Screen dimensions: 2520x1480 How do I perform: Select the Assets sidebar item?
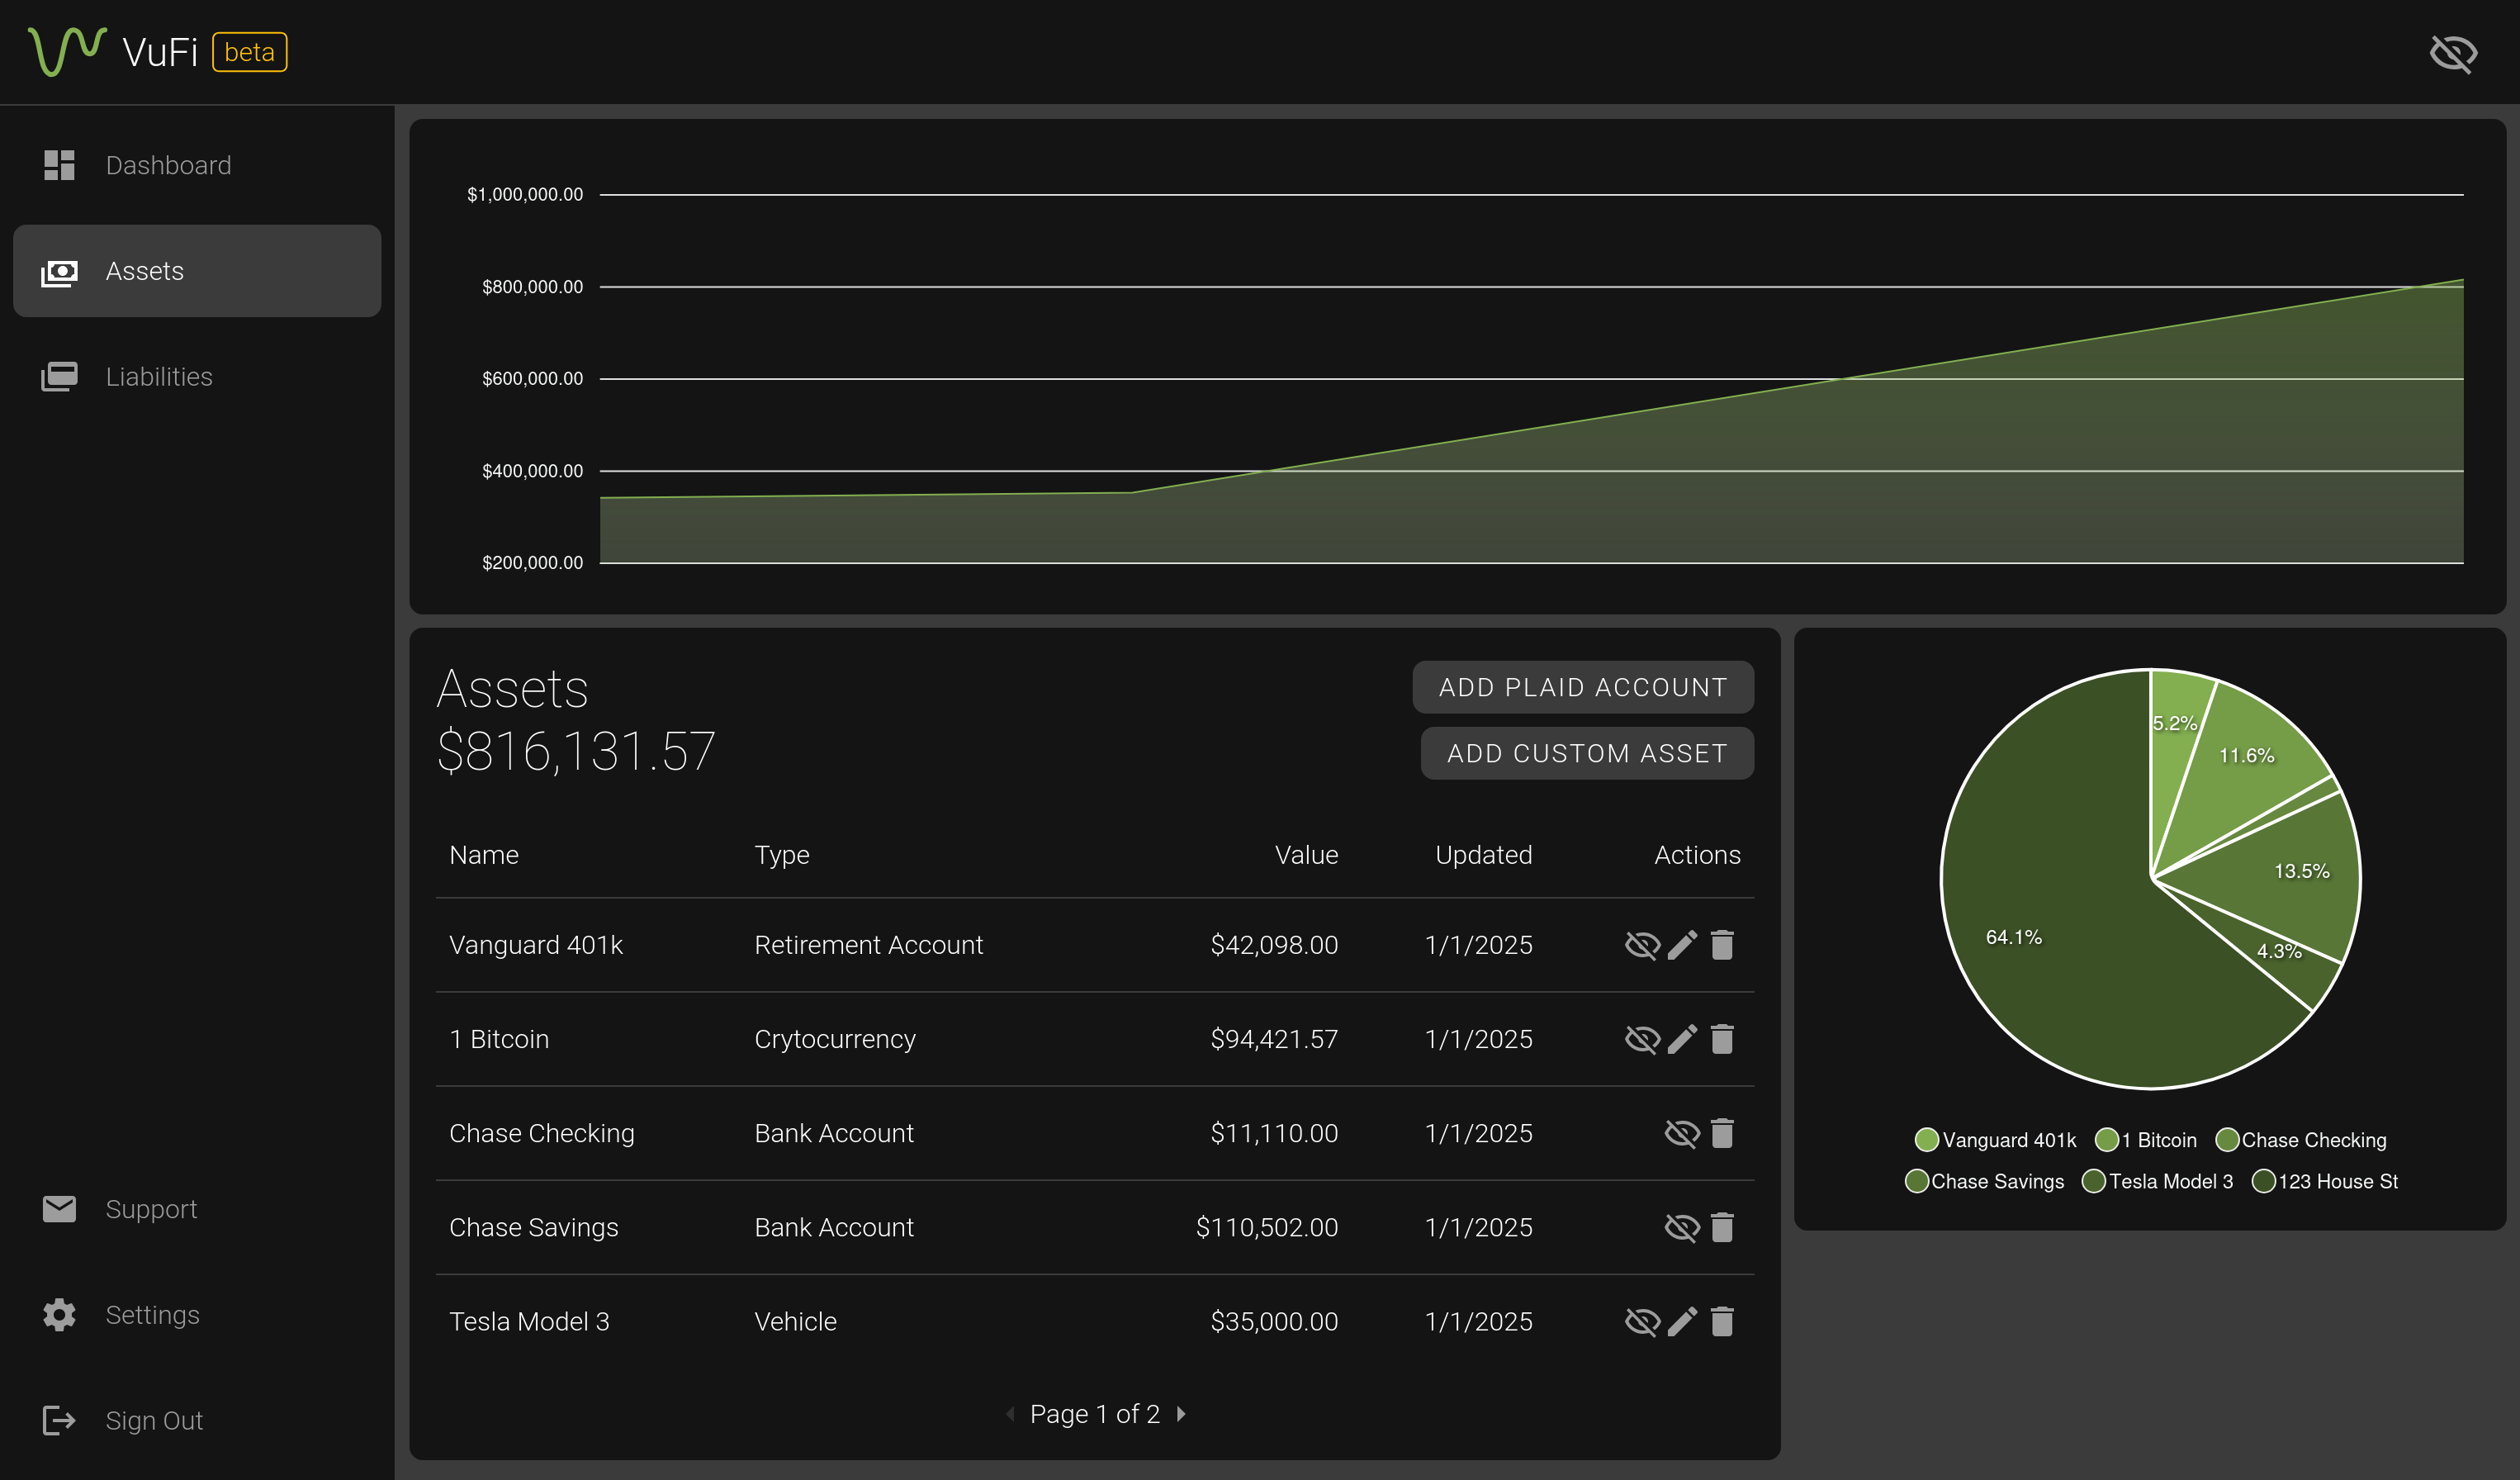coord(197,271)
